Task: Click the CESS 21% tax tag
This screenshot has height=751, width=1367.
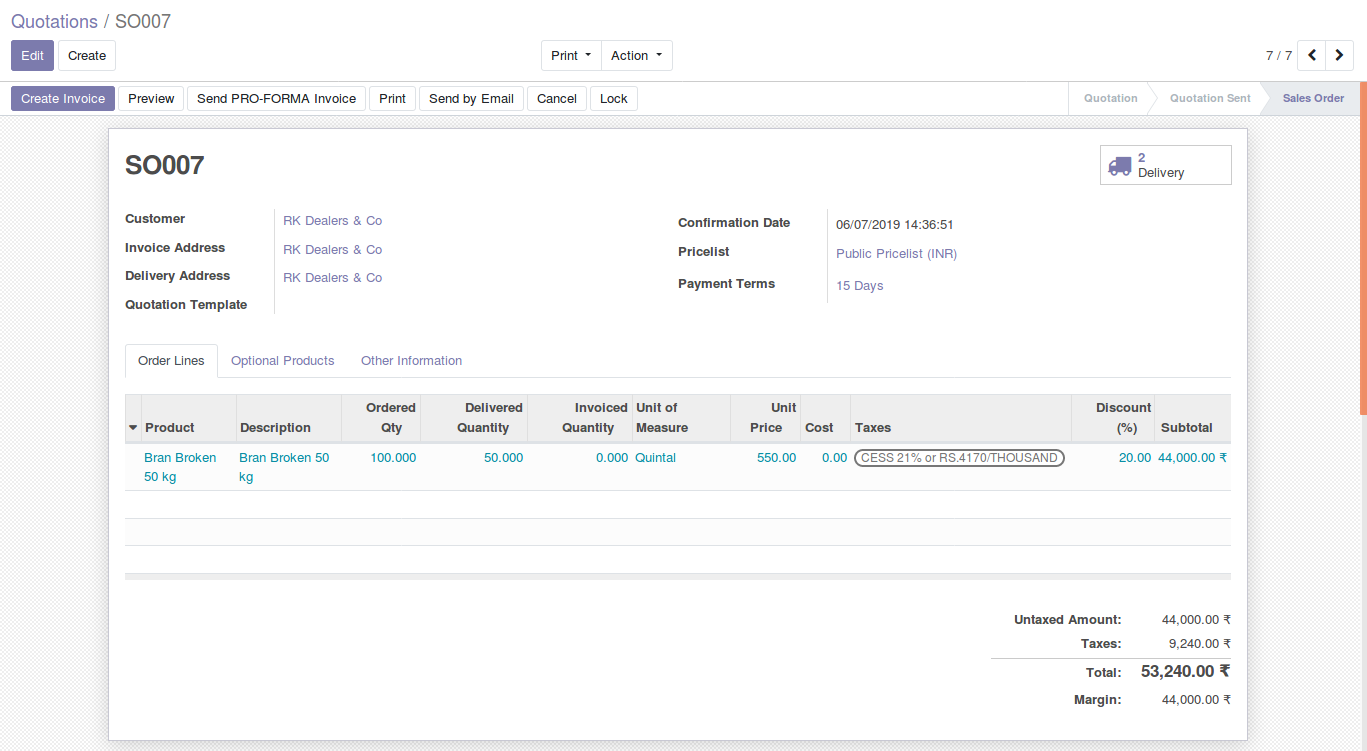Action: (x=959, y=458)
